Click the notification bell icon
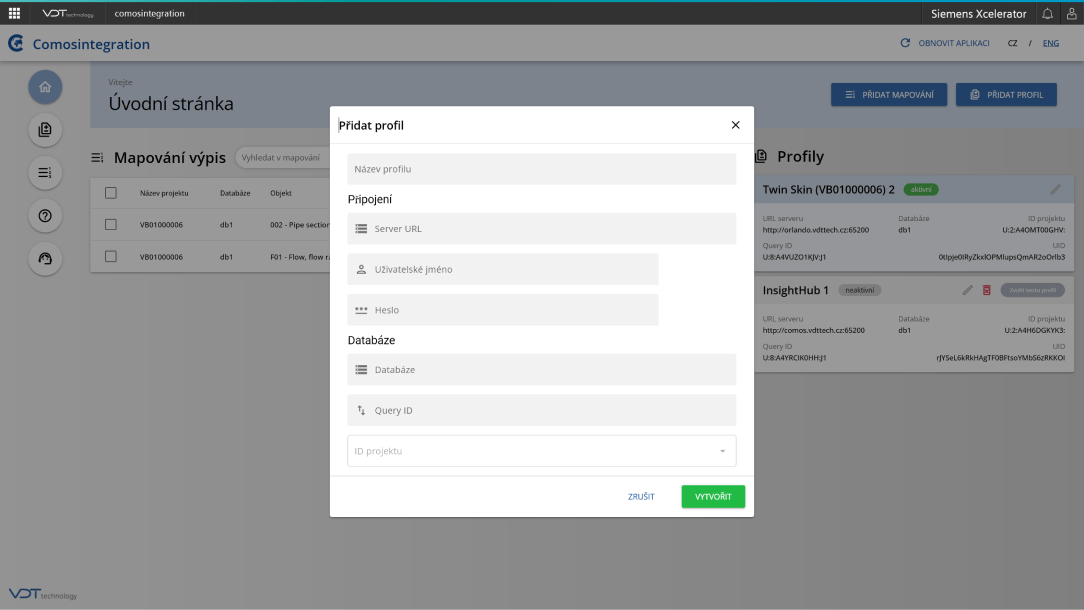The image size is (1084, 610). (x=1047, y=14)
